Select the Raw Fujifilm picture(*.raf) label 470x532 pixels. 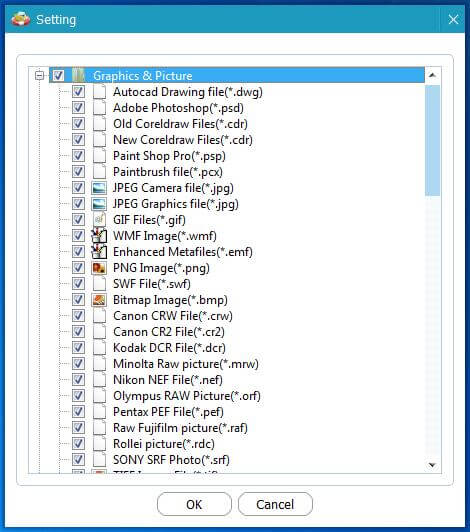180,428
